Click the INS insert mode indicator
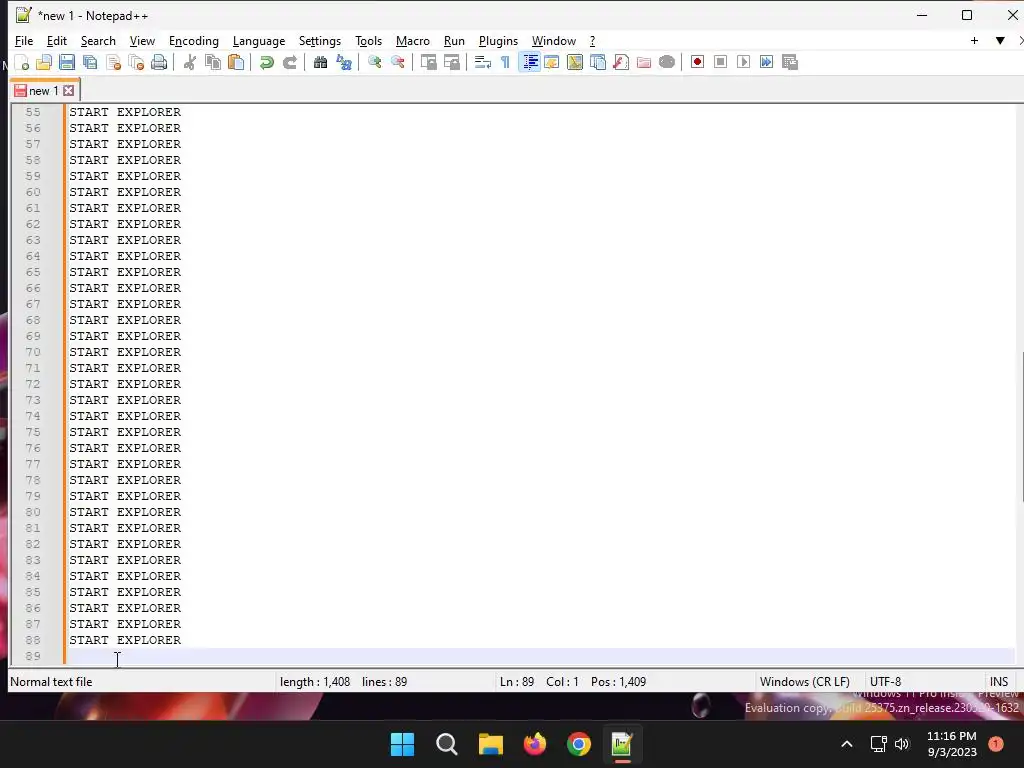 (999, 682)
